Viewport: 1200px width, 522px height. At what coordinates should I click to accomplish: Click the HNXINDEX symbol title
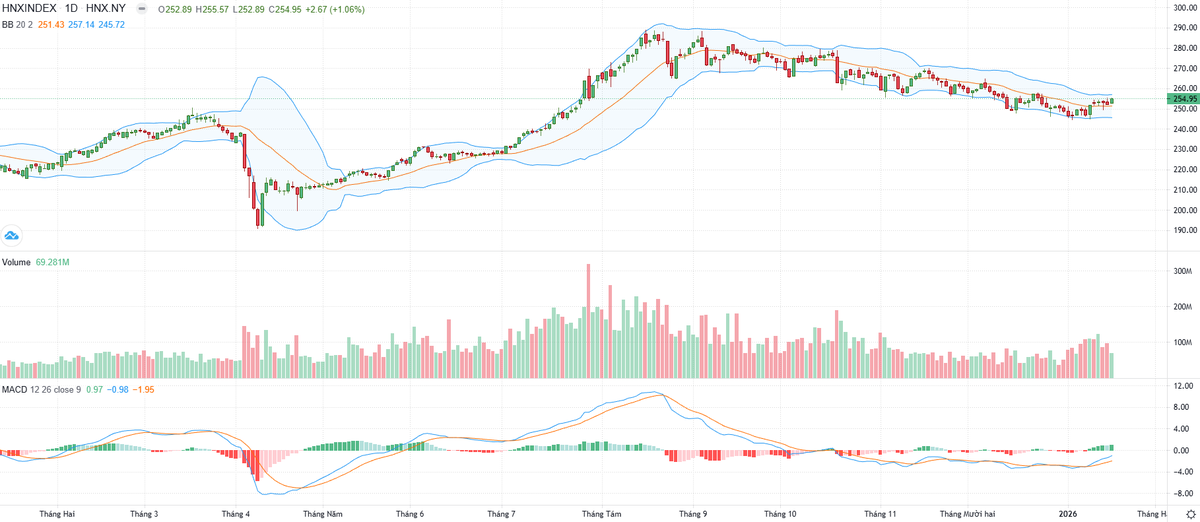pos(31,8)
